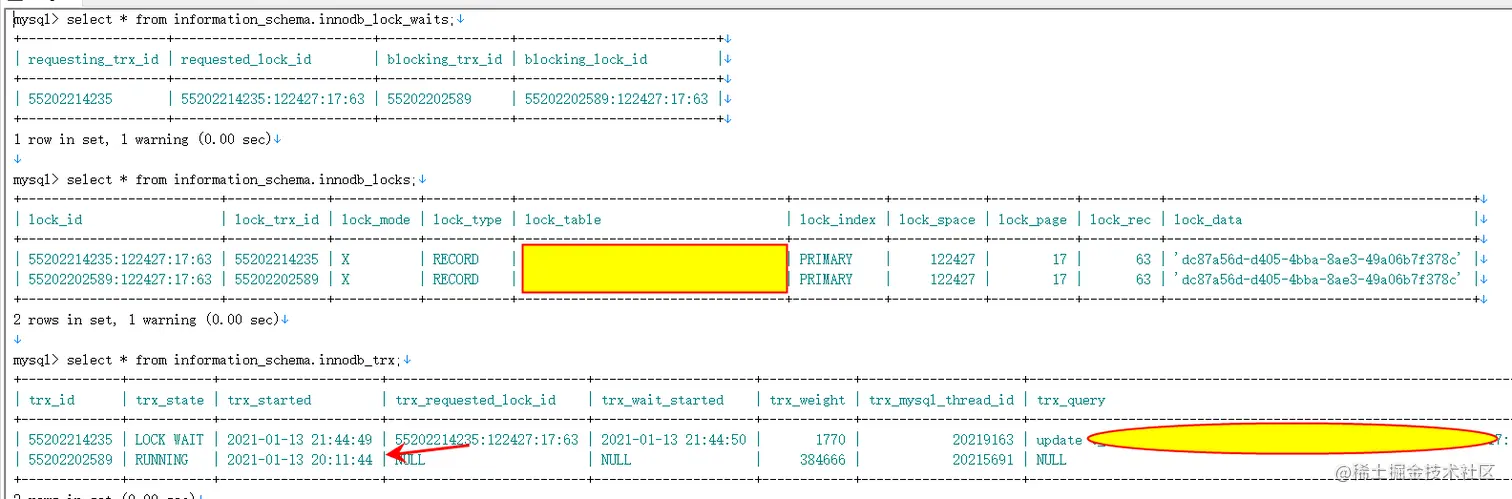Click trx_weight value 384666
Screen dimensions: 1512x499
[x=823, y=459]
